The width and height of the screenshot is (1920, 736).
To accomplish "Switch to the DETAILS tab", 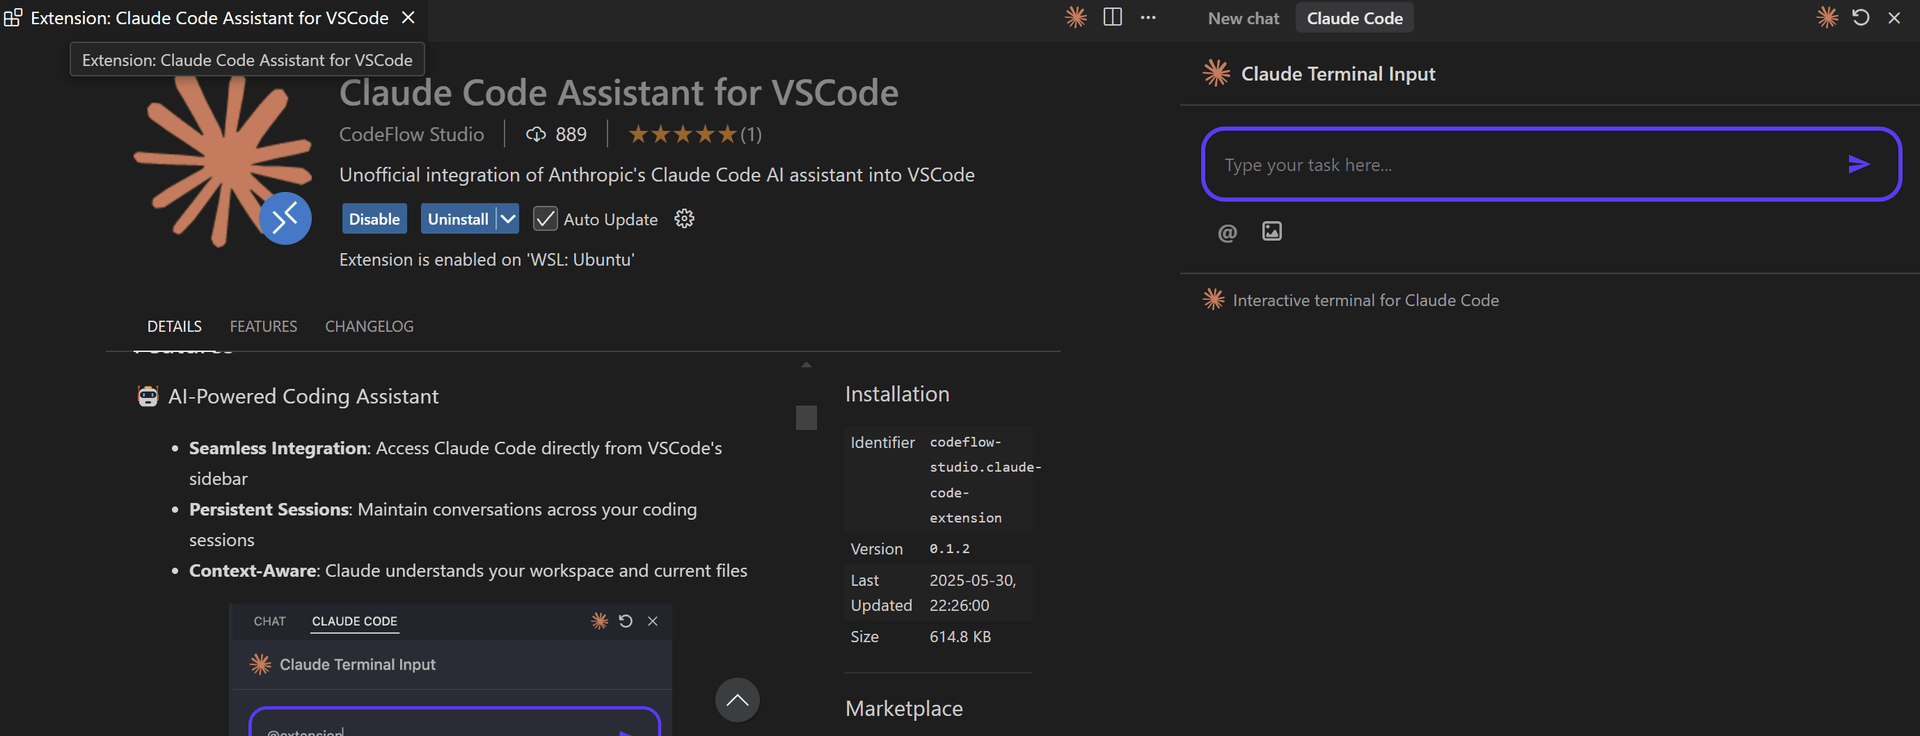I will click(x=174, y=326).
